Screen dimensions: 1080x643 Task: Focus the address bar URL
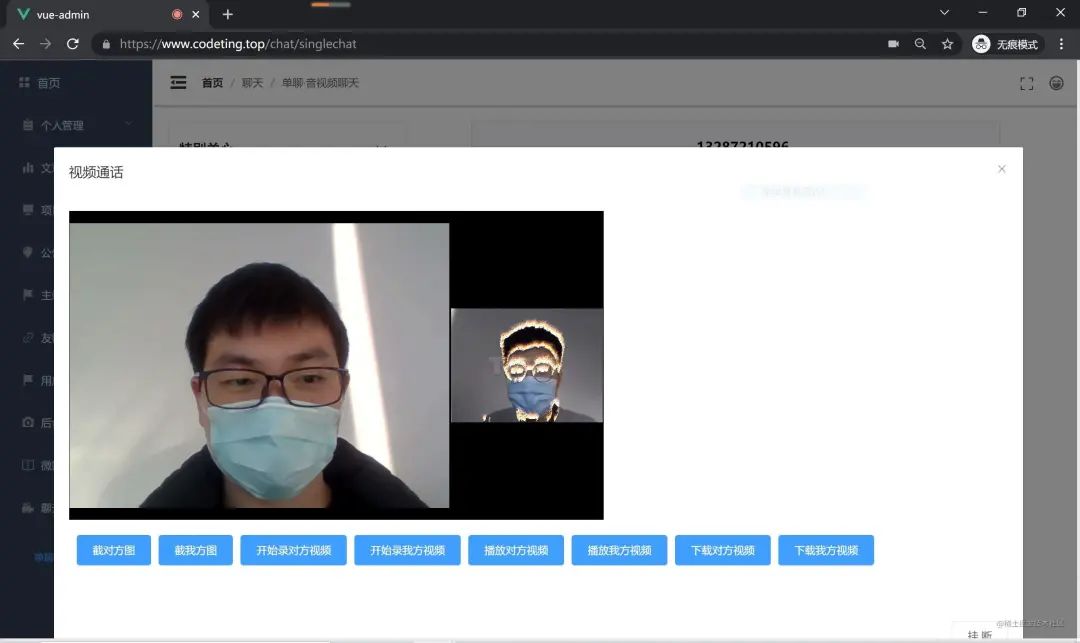coord(238,43)
